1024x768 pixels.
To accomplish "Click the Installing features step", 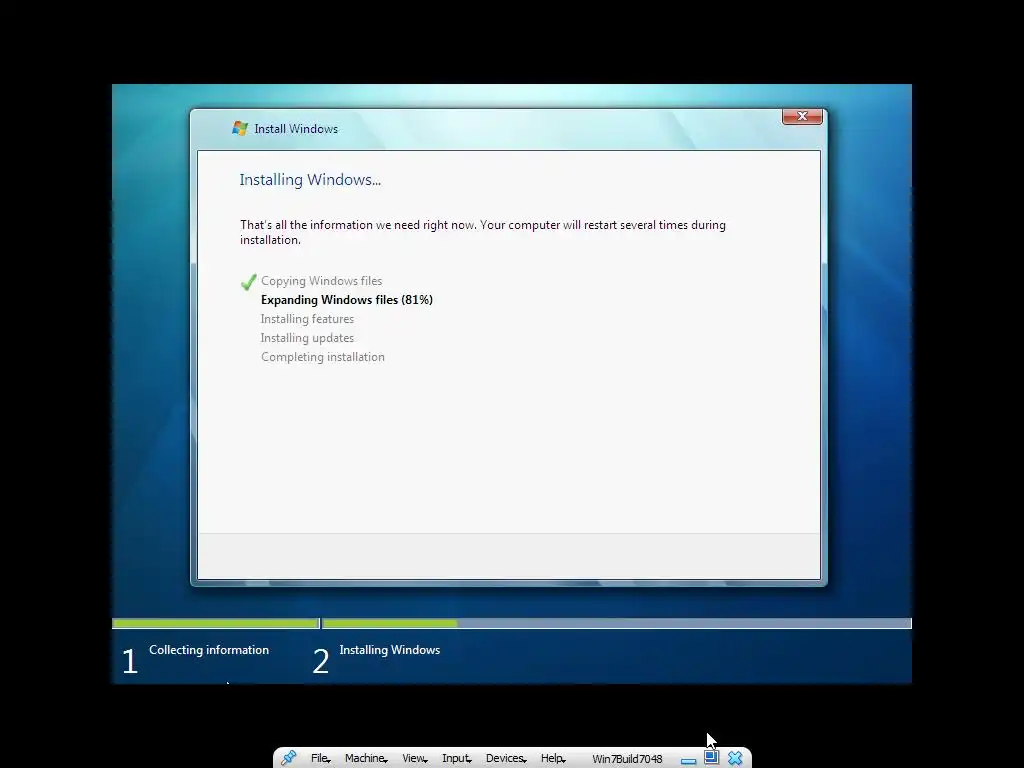I will [308, 319].
